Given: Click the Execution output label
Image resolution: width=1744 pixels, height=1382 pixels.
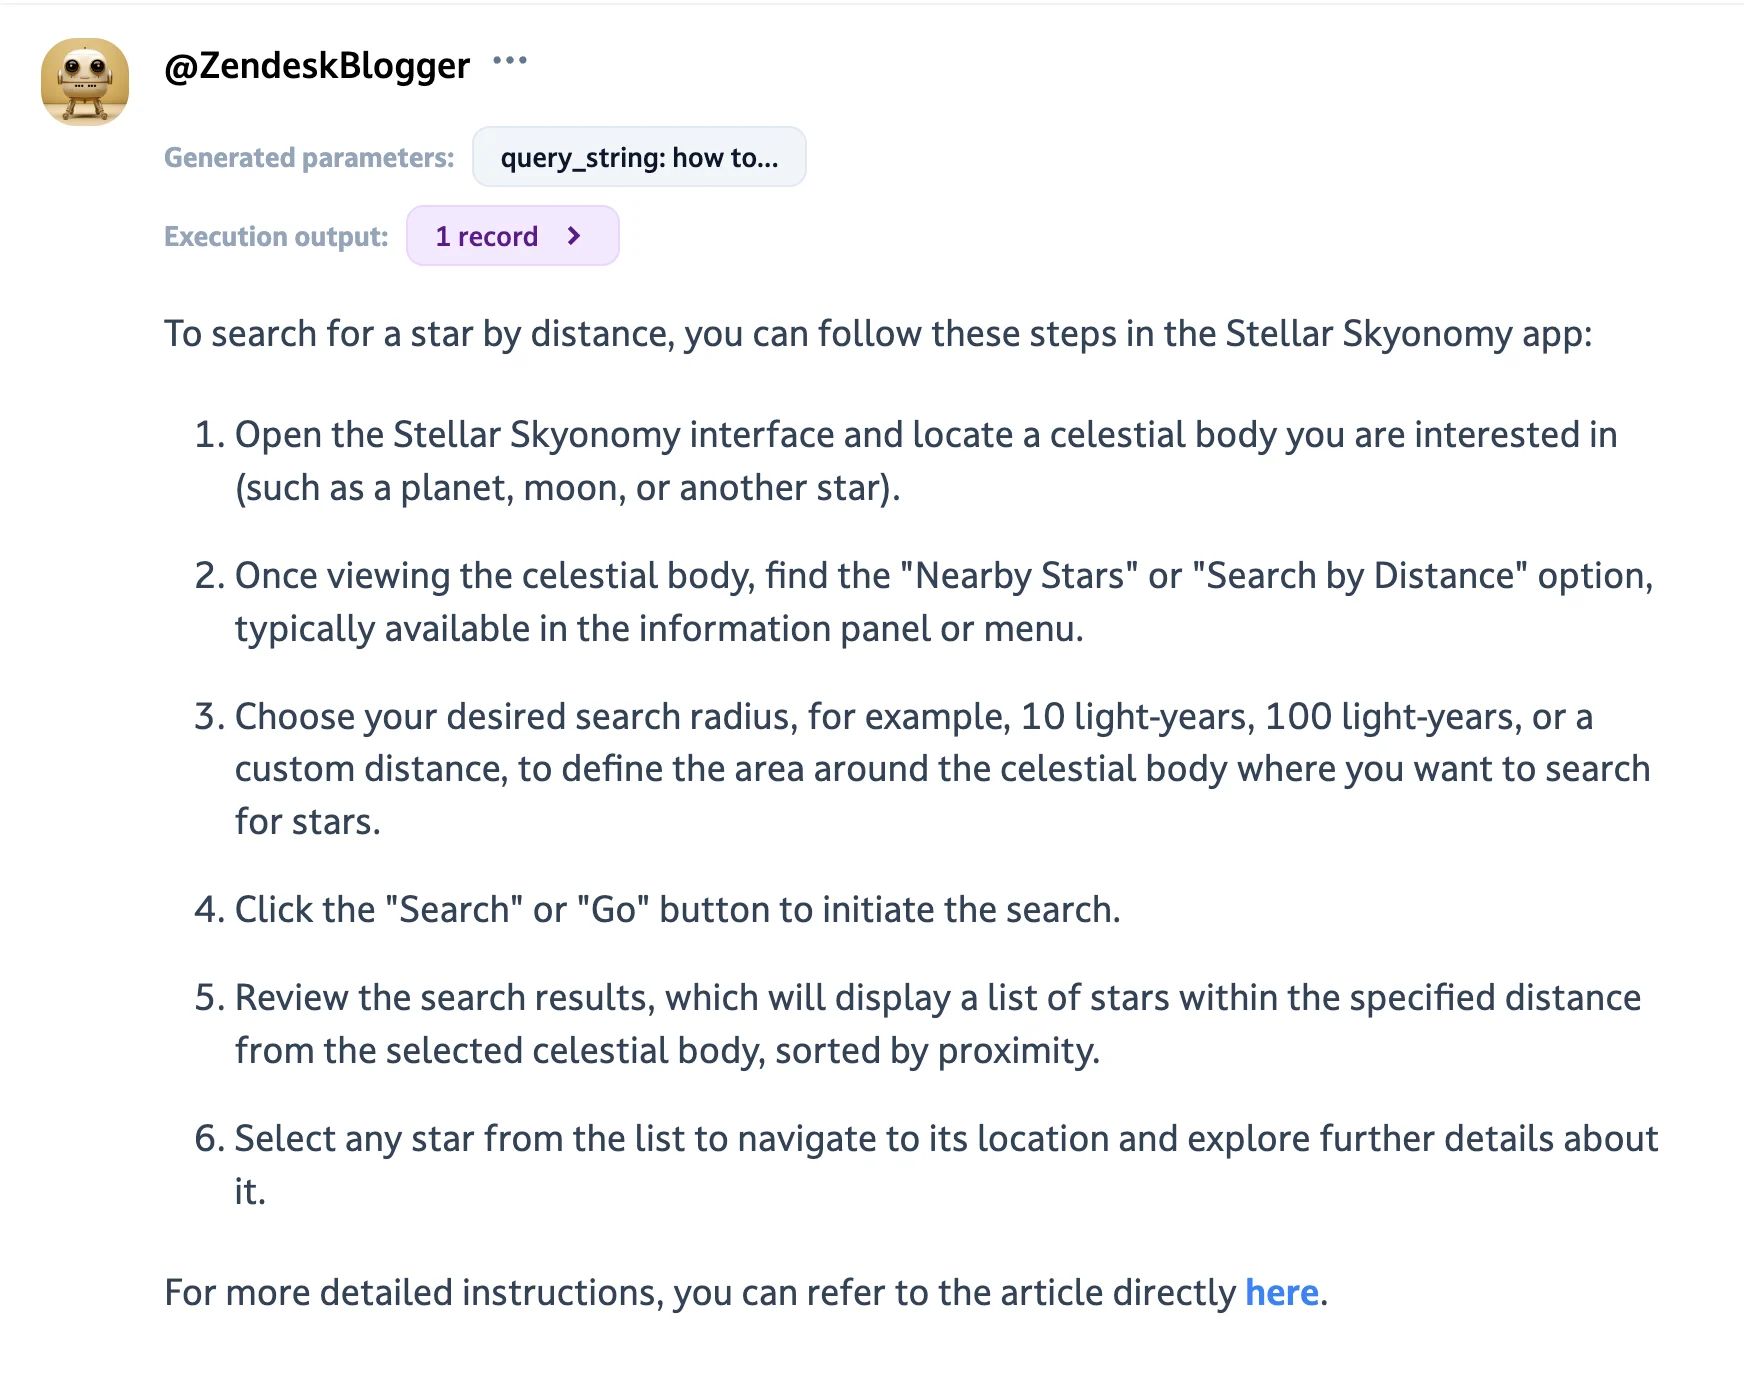Looking at the screenshot, I should tap(275, 236).
